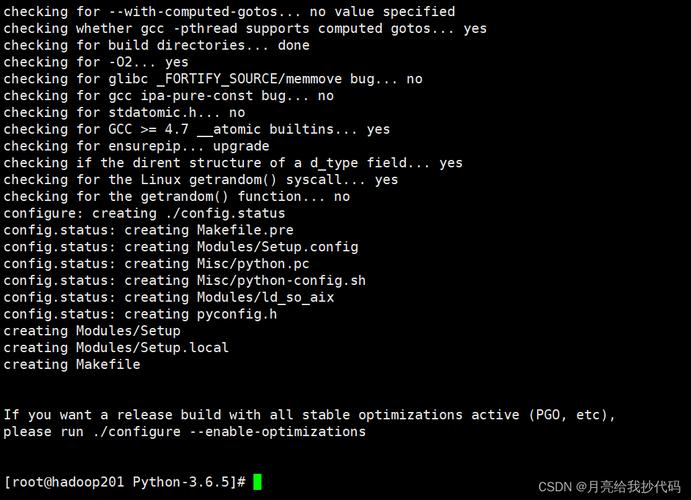Image resolution: width=691 pixels, height=500 pixels.
Task: Click line 'checking for the getrandom() function... no'
Action: click(x=177, y=196)
